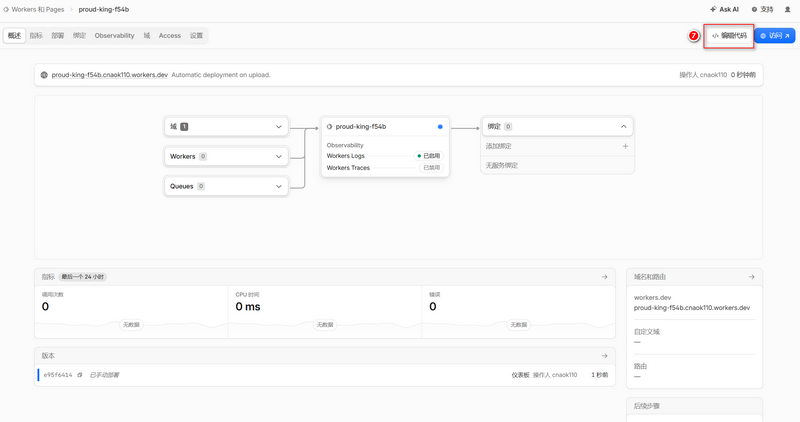Viewport: 800px width, 422px height.
Task: Open versions list via 版本 arrow
Action: (x=605, y=356)
